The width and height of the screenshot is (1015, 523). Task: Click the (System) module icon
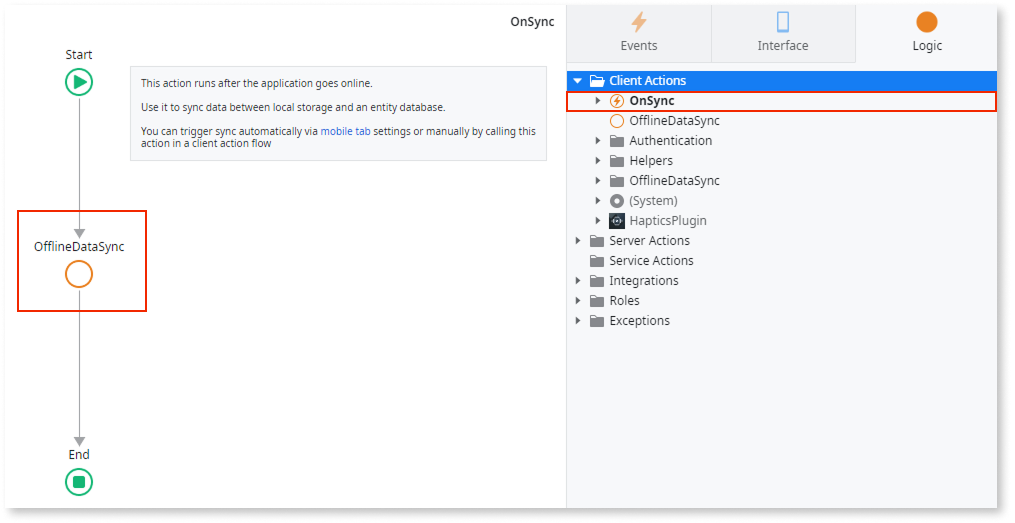[617, 201]
